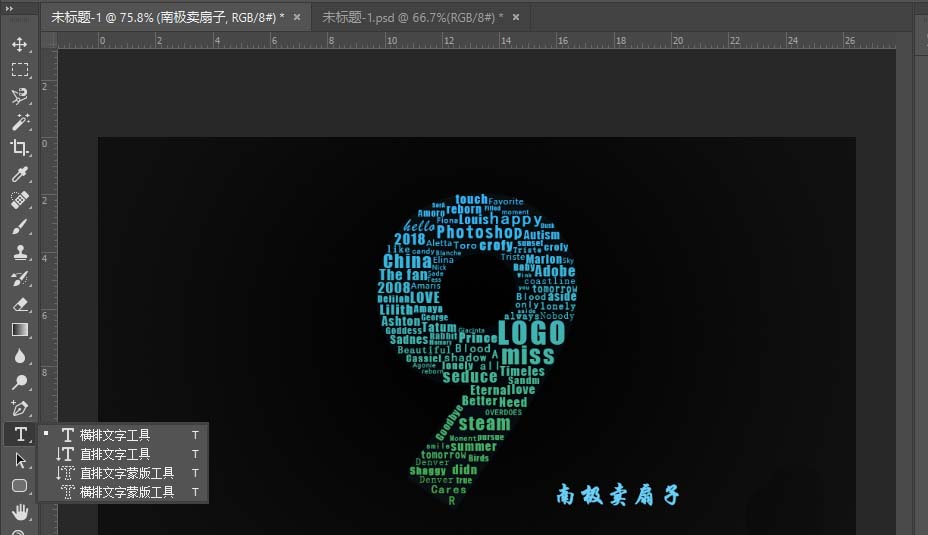
Task: Select the Hand tool
Action: tap(20, 512)
